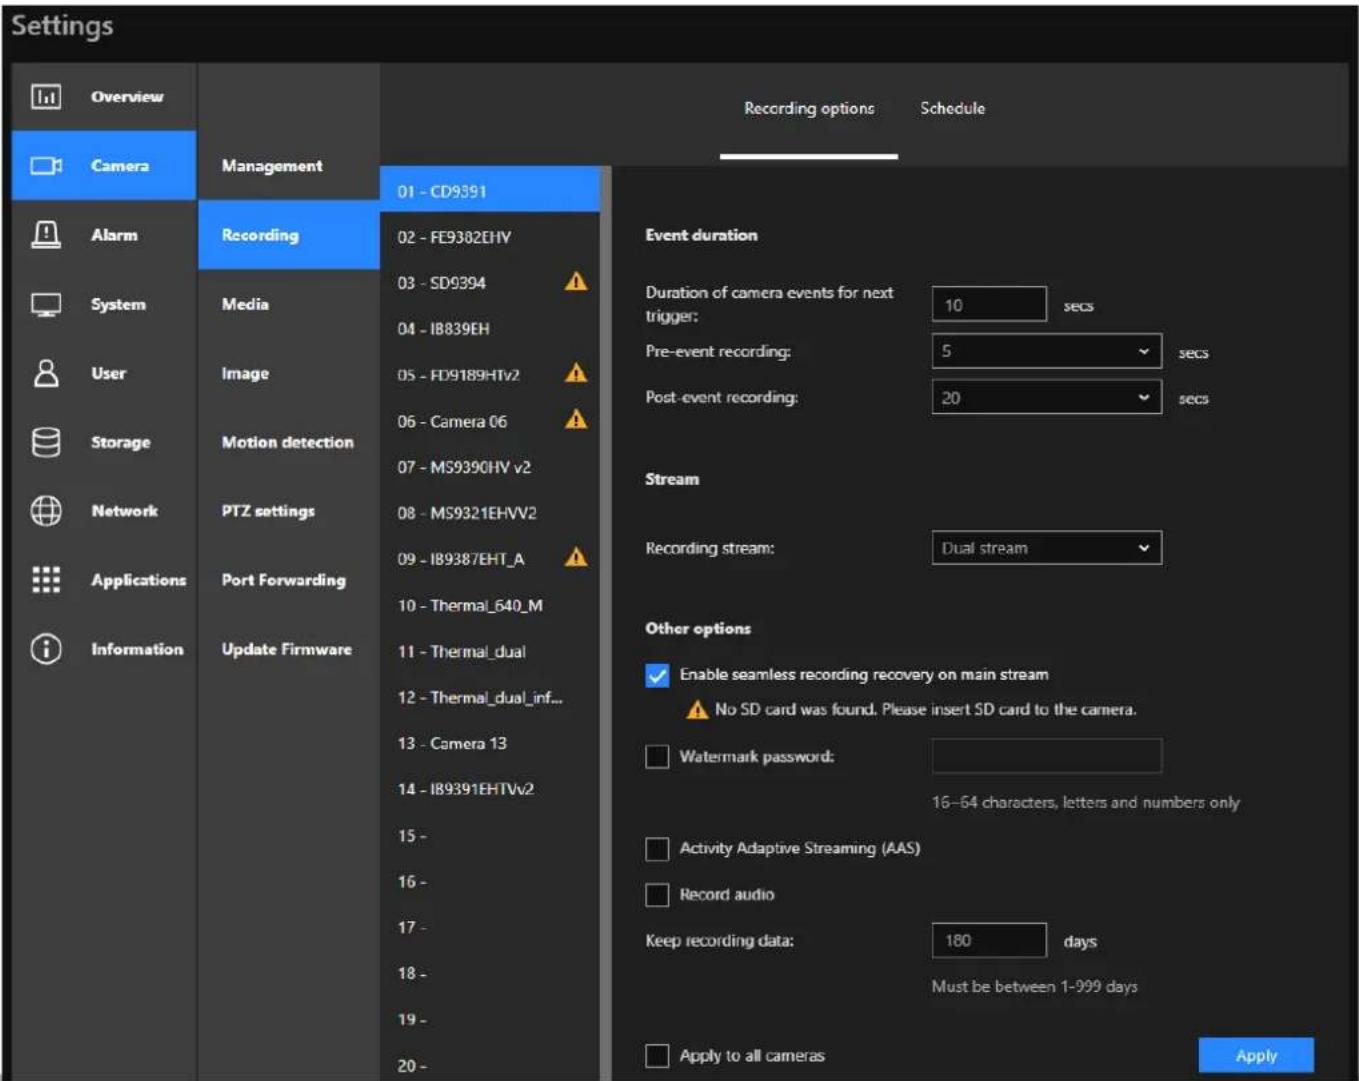Screen dimensions: 1359x1081
Task: Click the blue Apply button
Action: pyautogui.click(x=1256, y=1056)
